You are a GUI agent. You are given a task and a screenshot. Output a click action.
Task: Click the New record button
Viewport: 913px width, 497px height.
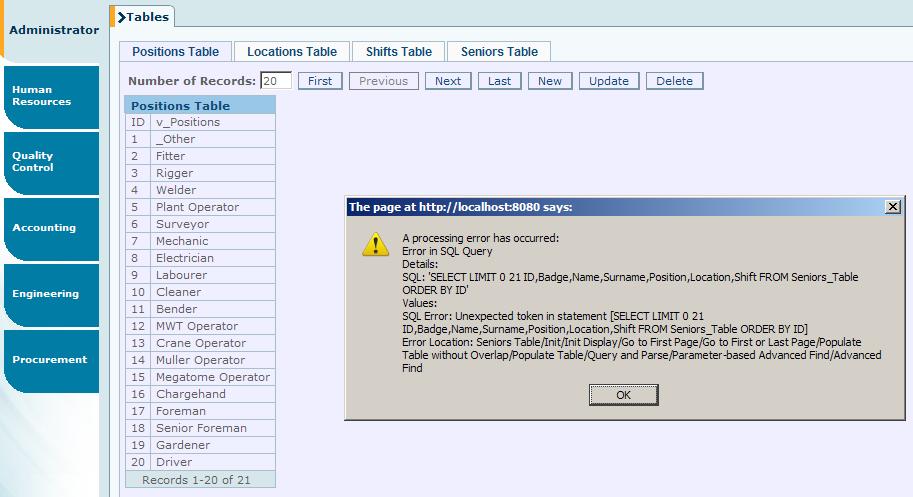point(550,81)
